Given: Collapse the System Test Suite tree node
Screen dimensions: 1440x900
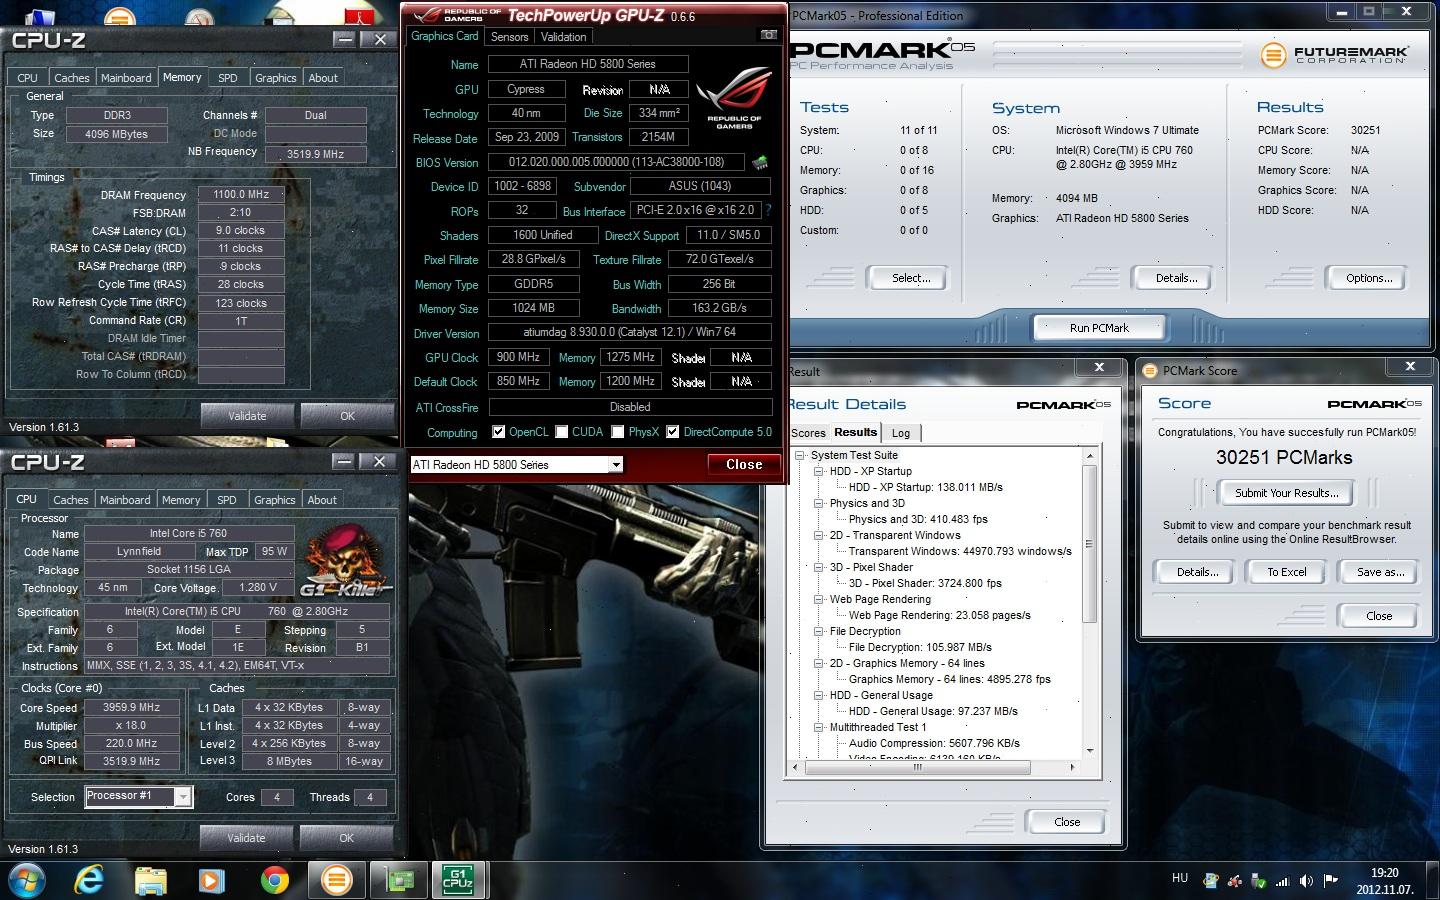Looking at the screenshot, I should pos(800,455).
